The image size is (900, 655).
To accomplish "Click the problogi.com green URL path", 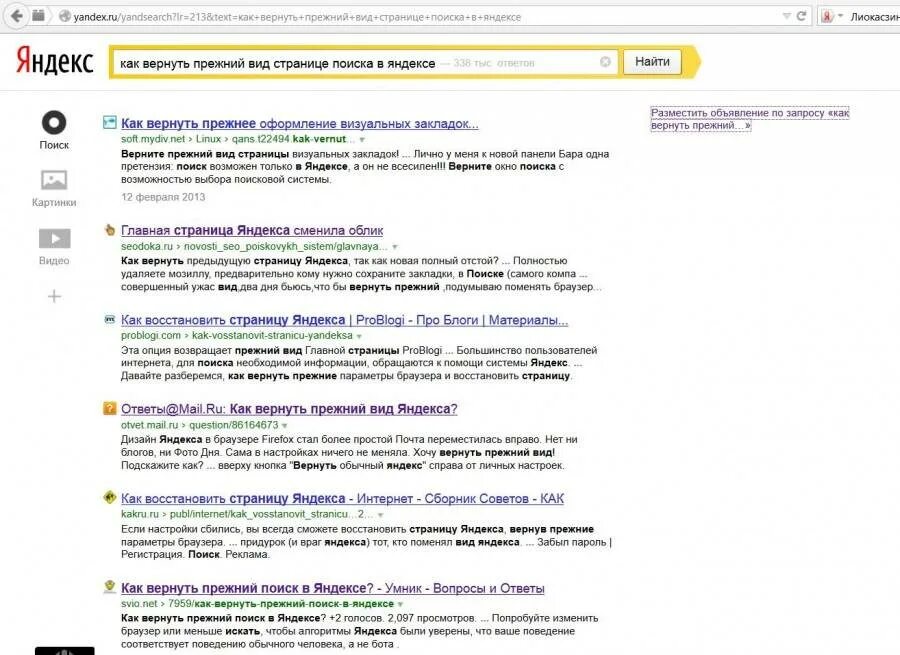I will (237, 335).
